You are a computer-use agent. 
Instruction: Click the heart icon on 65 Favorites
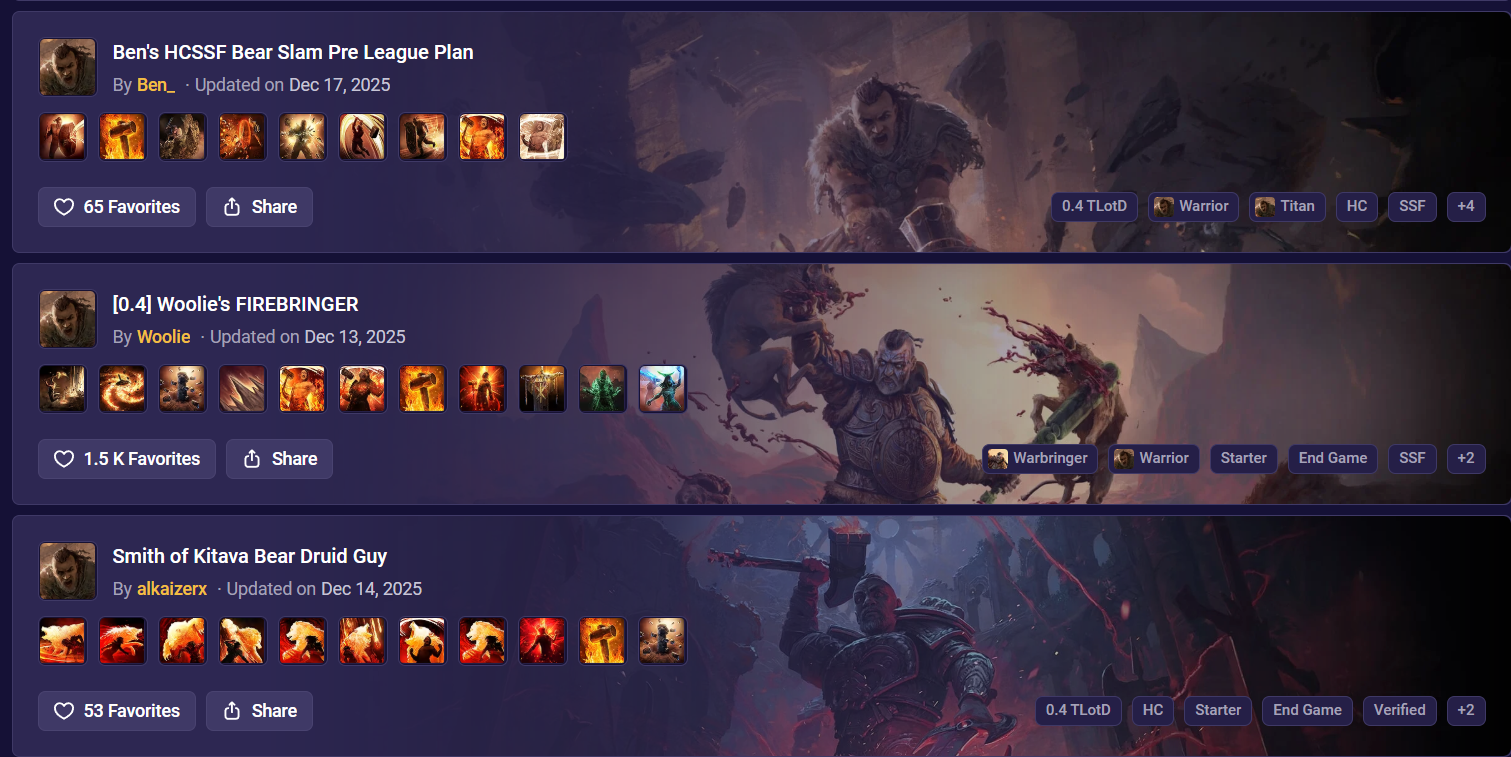64,207
